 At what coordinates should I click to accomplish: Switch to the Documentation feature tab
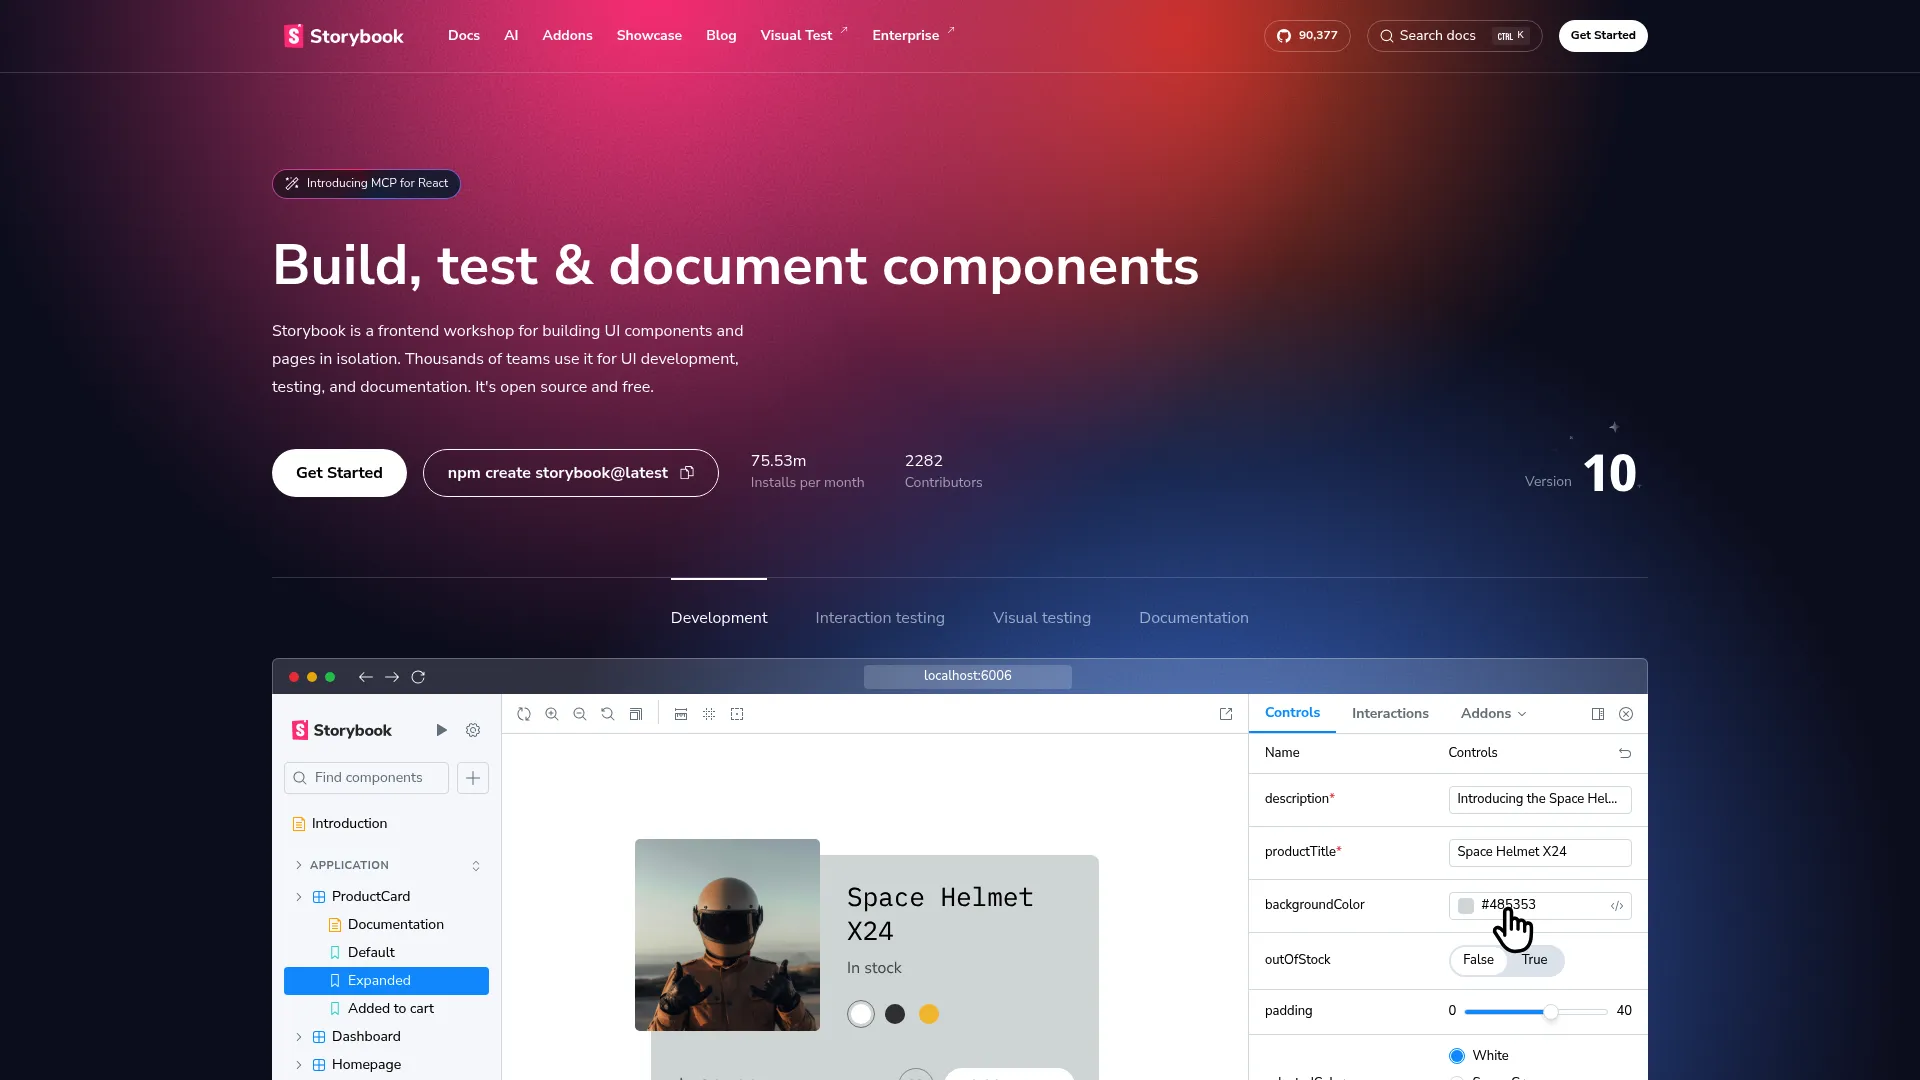click(x=1194, y=618)
